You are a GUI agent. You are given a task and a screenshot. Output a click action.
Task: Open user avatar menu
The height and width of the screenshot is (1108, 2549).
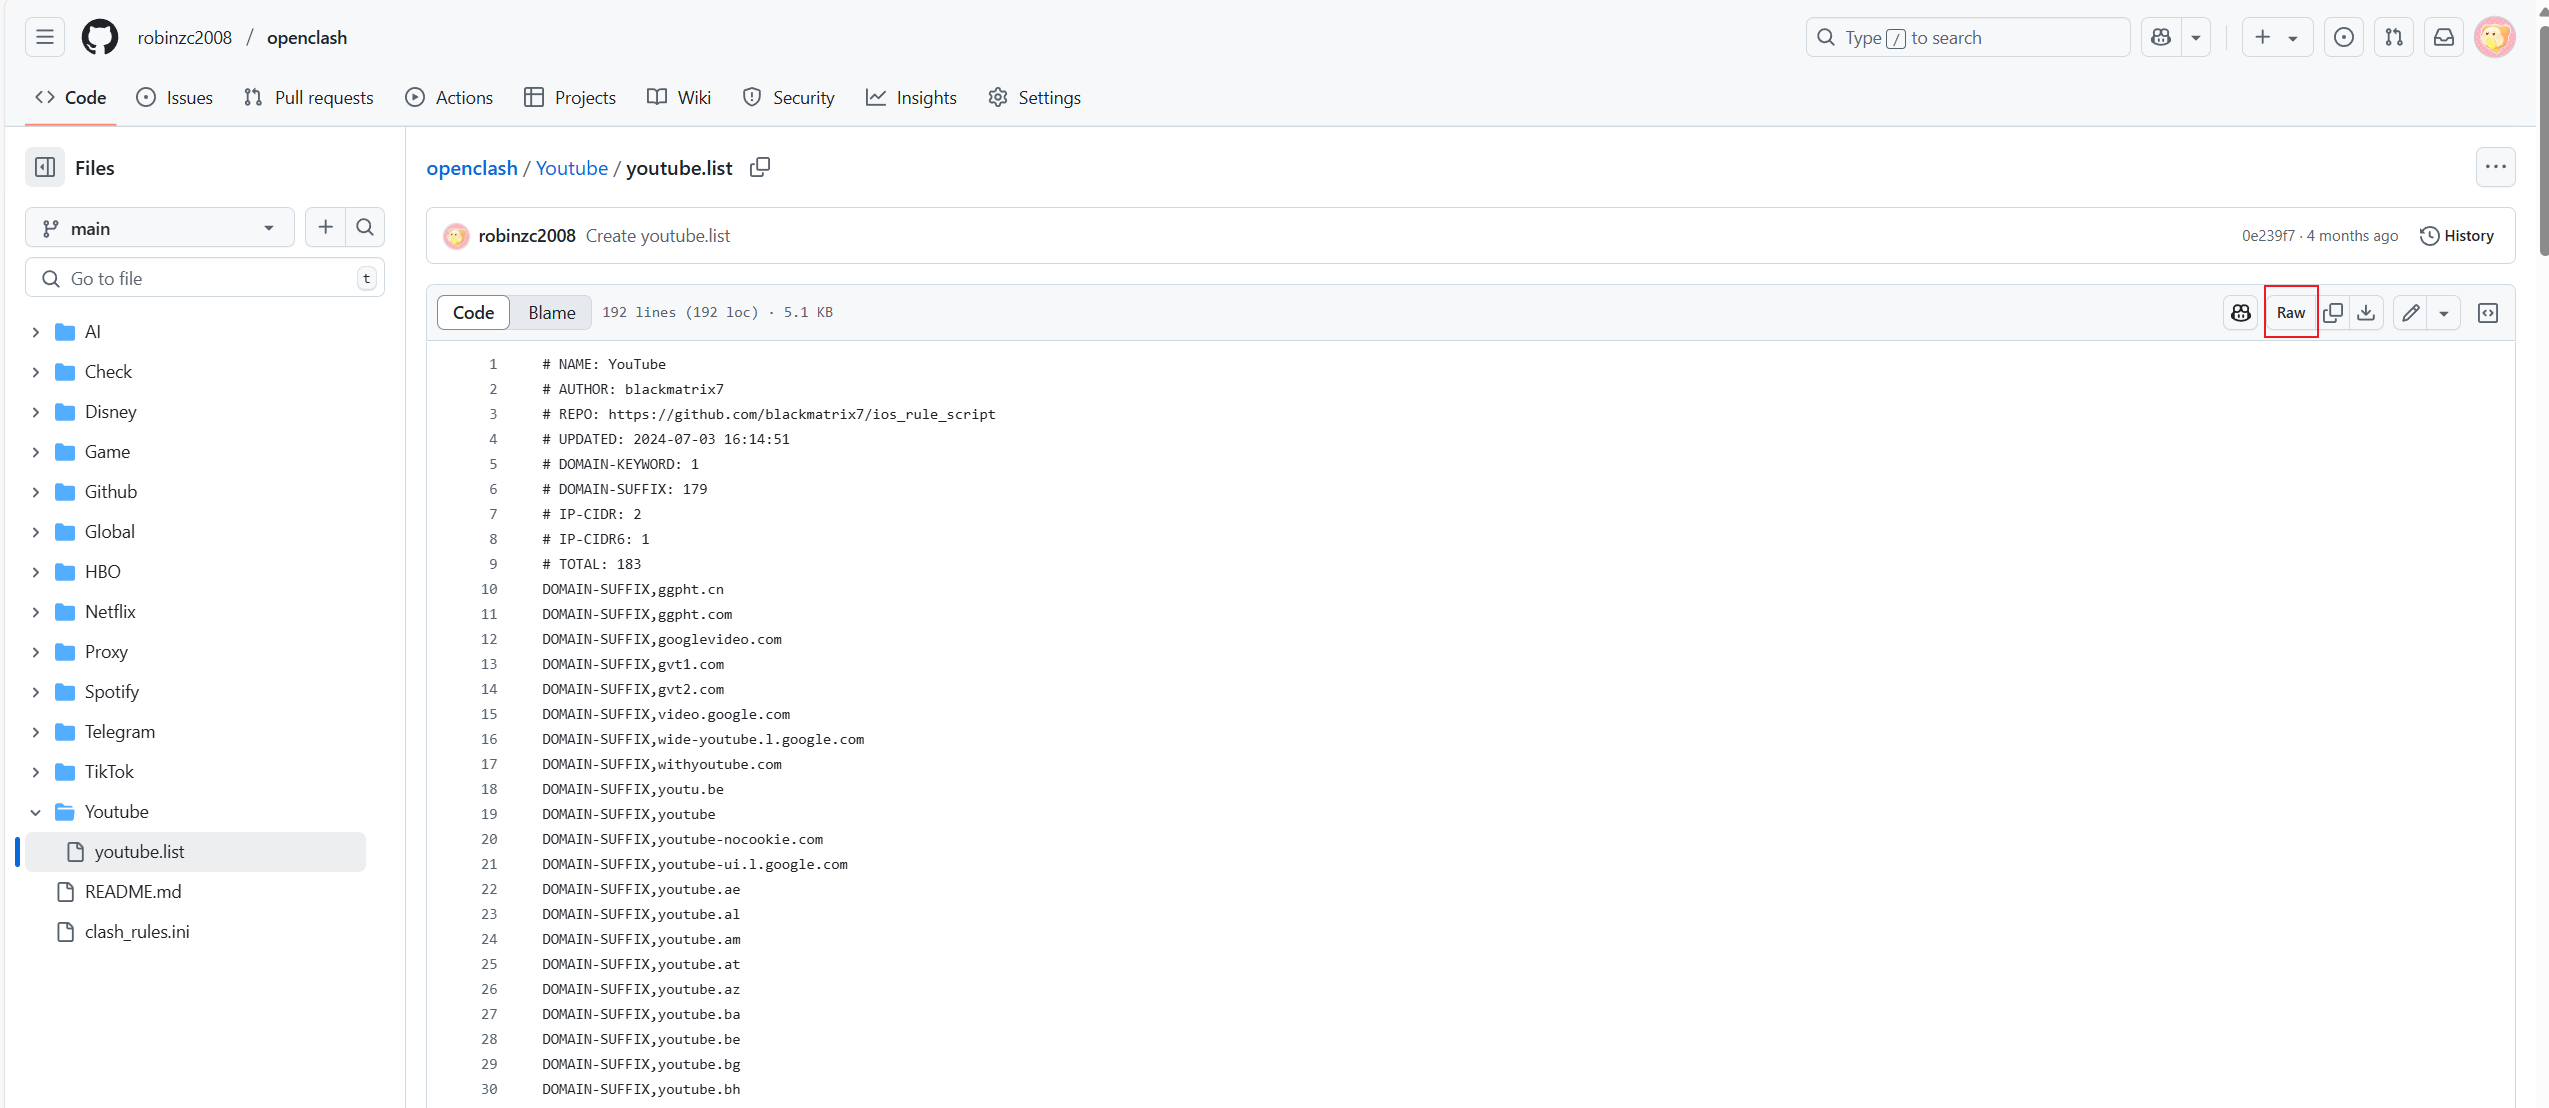coord(2494,37)
